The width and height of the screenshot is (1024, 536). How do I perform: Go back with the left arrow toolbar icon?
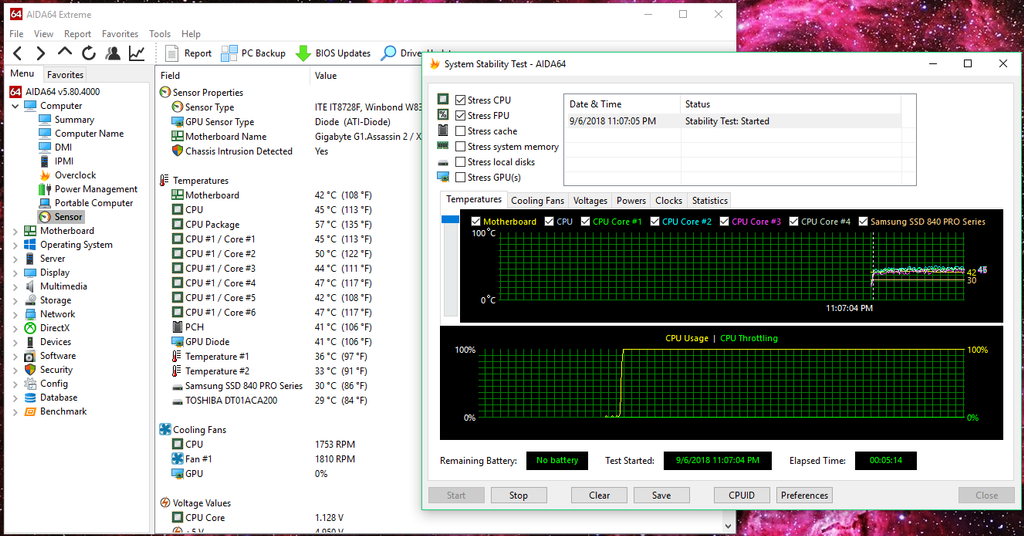pos(18,54)
